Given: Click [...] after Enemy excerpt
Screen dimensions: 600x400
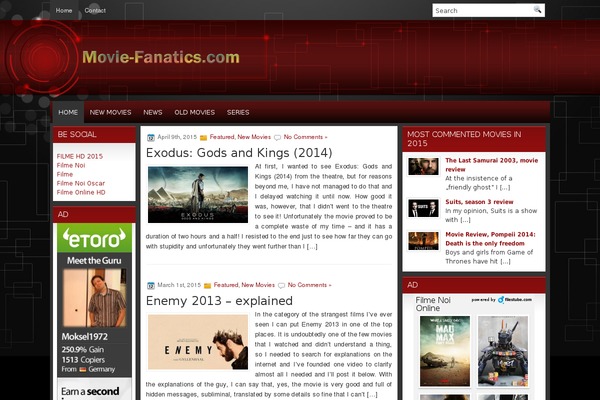Looking at the screenshot, I should point(372,394).
